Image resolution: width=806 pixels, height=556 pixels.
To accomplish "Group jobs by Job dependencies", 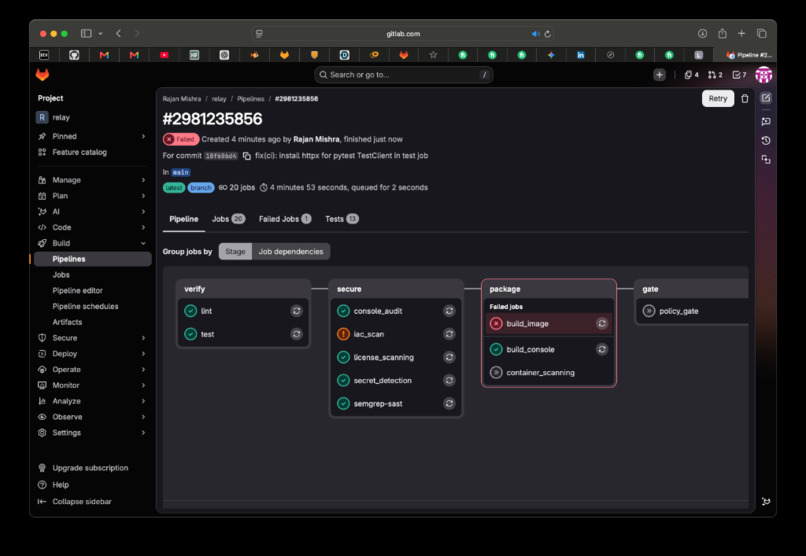I will coord(291,251).
